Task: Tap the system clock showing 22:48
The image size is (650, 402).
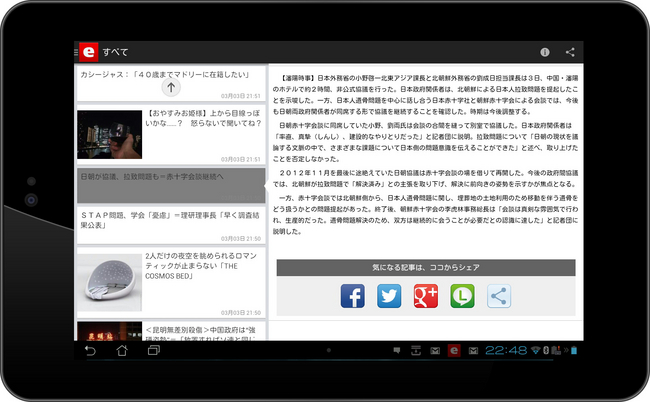Action: click(506, 351)
